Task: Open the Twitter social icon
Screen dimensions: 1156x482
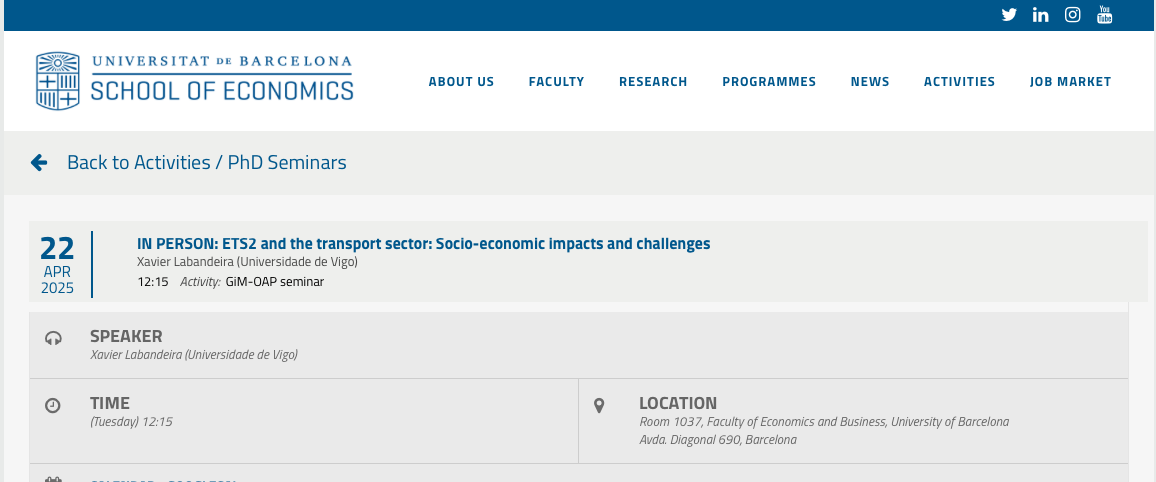Action: [x=1009, y=15]
